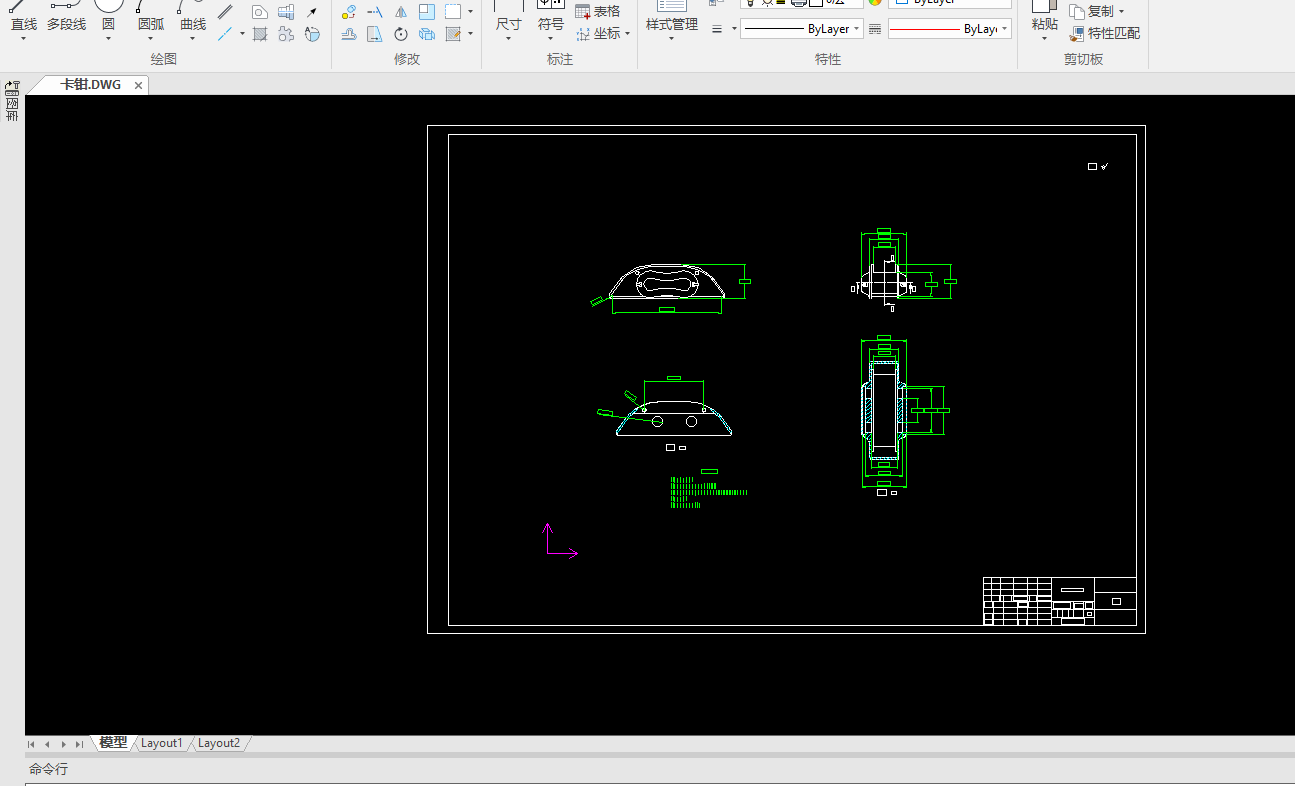
Task: Select the mirror tool in 修改 panel
Action: pyautogui.click(x=400, y=12)
